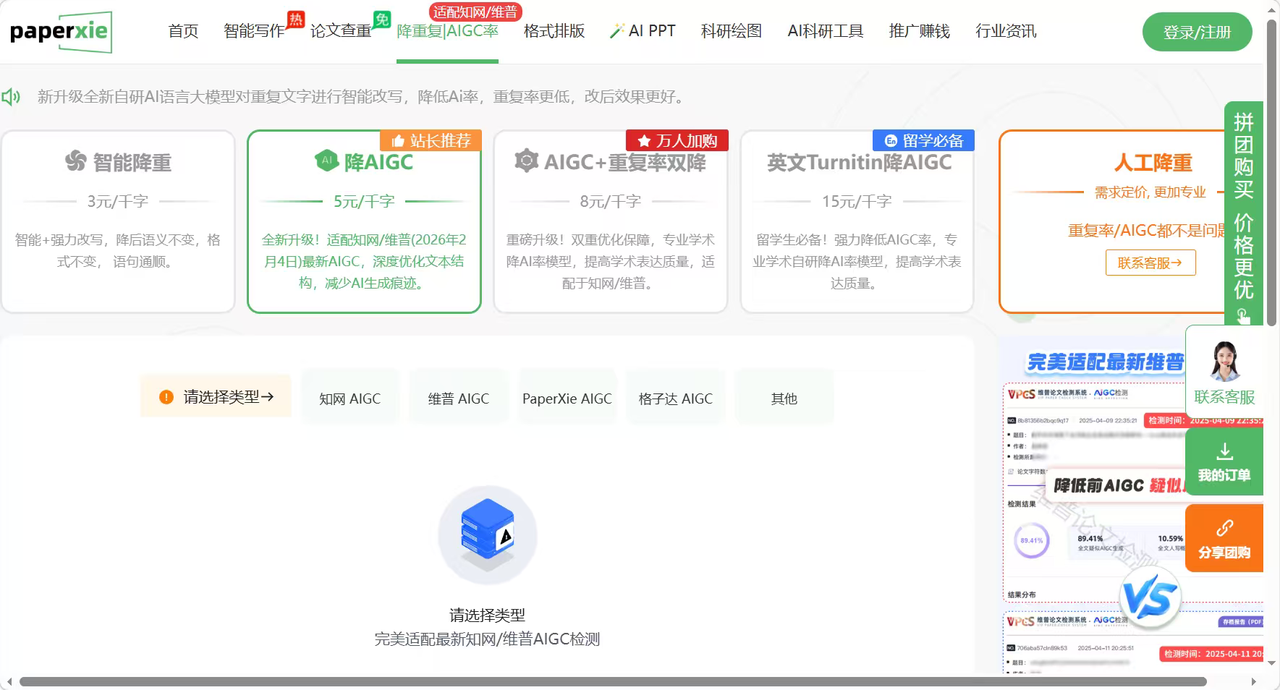This screenshot has width=1280, height=690.
Task: Click the customer service avatar icon
Action: (1225, 361)
